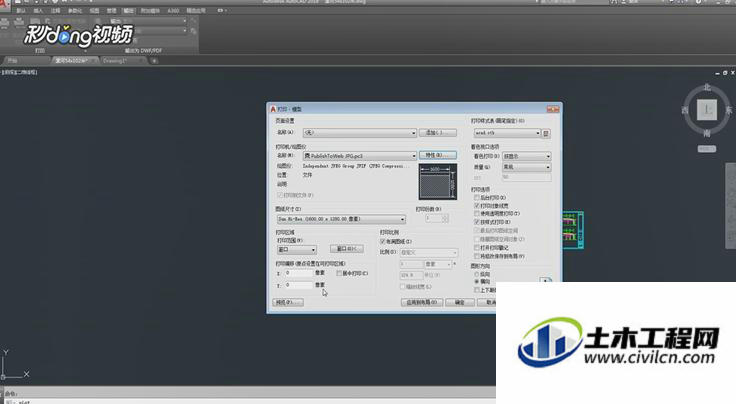Open the plot style table editor icon
This screenshot has height=404, width=736.
[x=546, y=133]
